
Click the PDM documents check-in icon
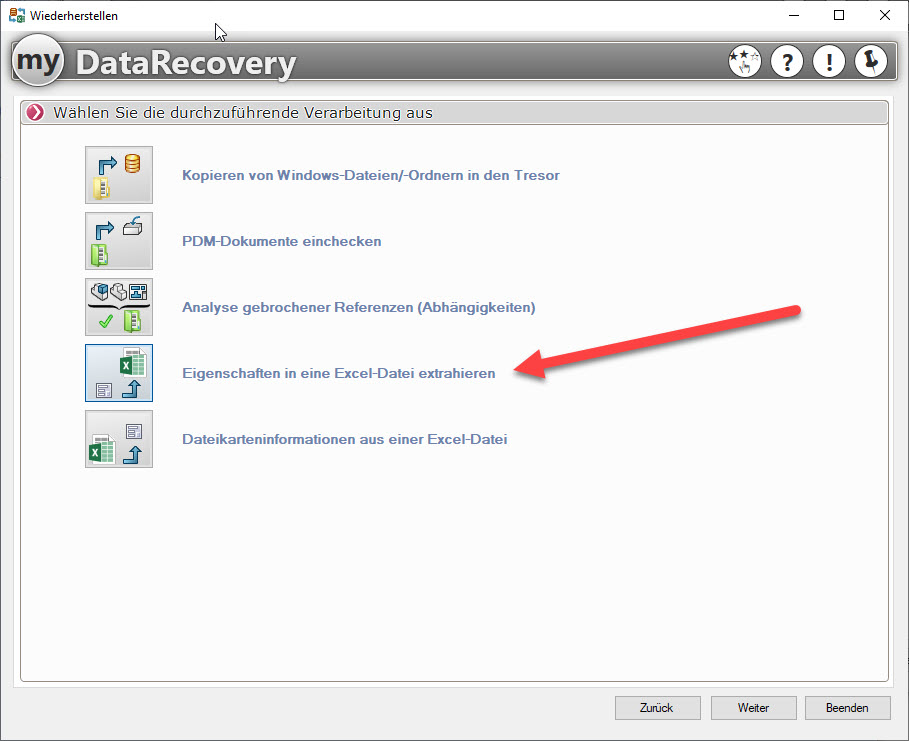tap(119, 241)
